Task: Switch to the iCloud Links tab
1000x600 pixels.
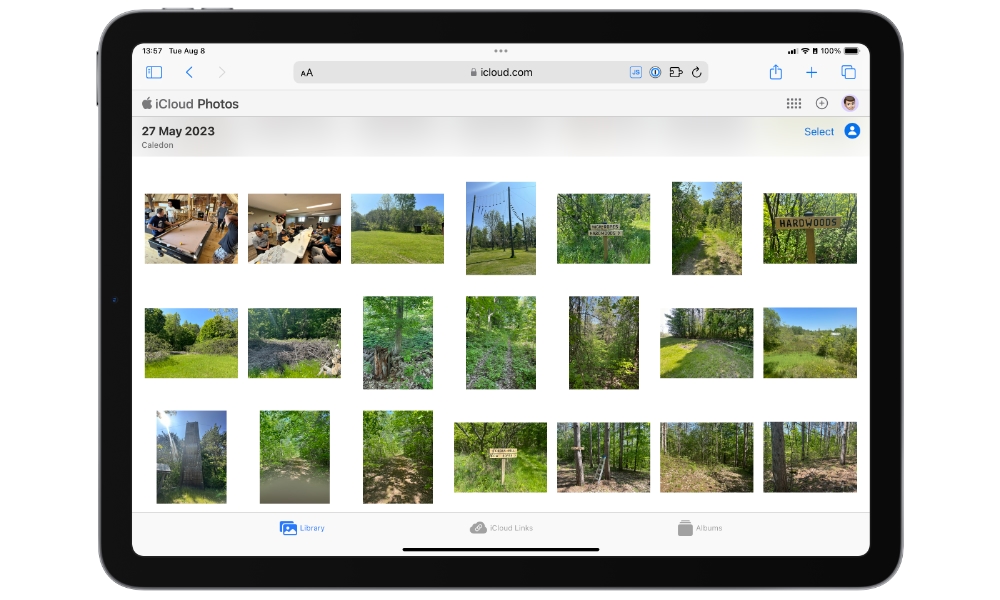Action: tap(501, 528)
